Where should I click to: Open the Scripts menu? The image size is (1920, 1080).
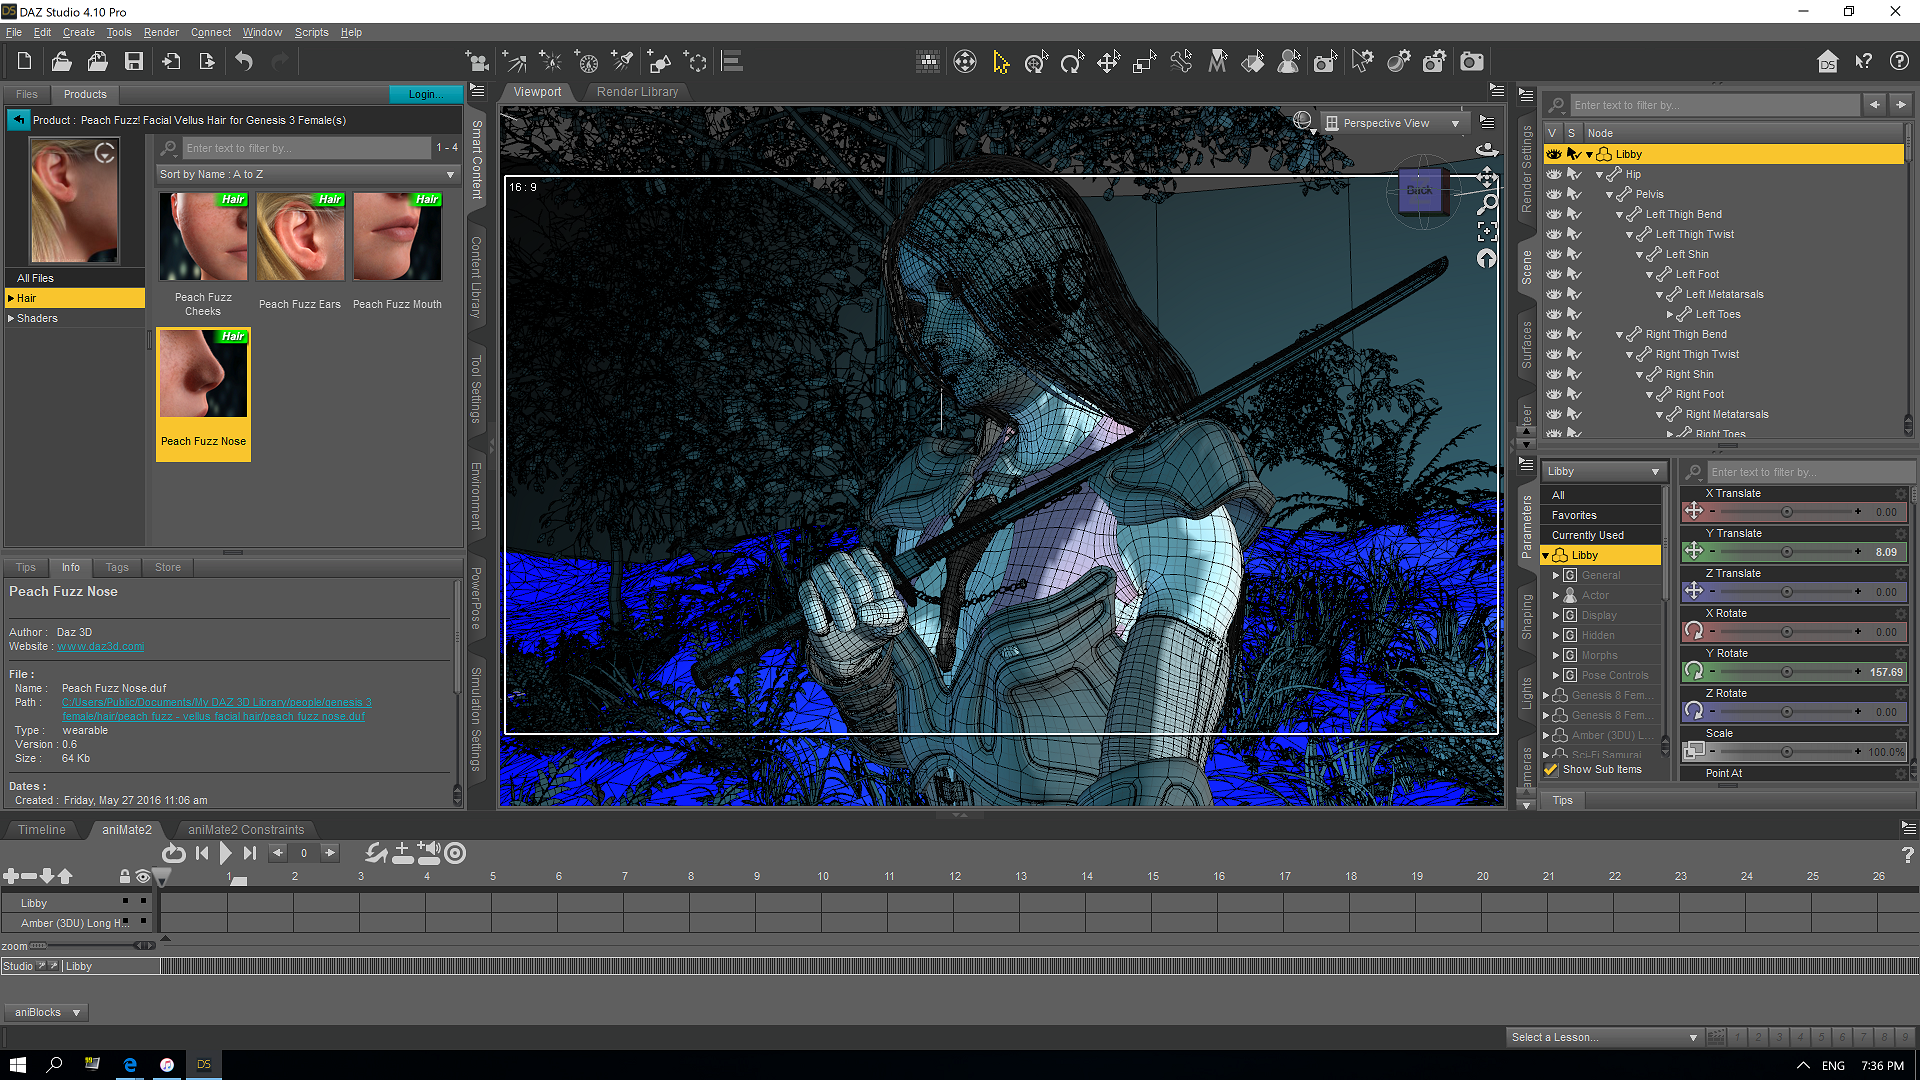coord(311,32)
